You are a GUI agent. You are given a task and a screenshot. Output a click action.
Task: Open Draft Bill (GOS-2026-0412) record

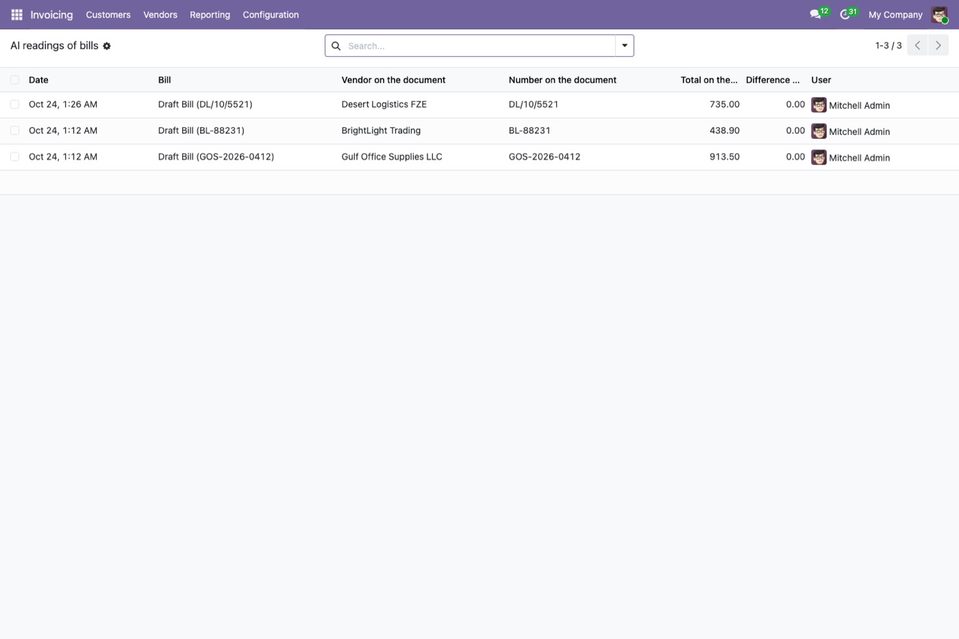216,157
